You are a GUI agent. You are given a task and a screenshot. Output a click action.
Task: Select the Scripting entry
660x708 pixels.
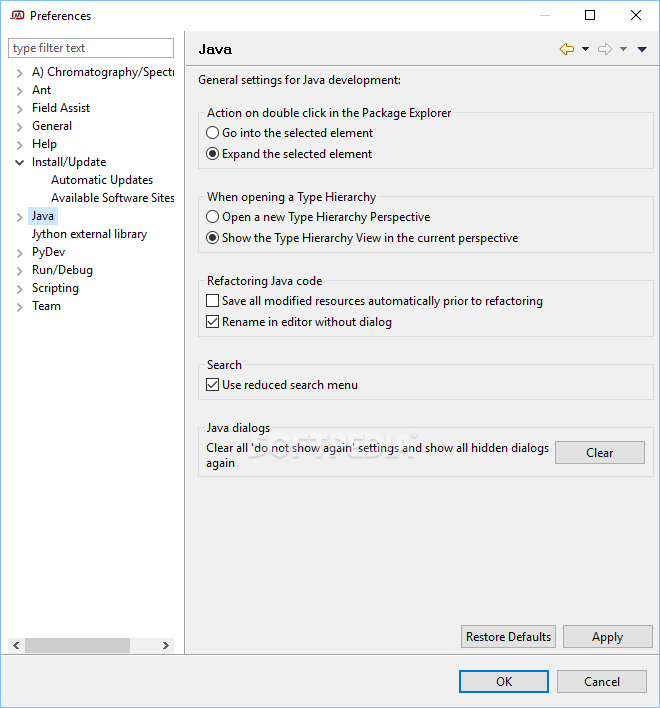coord(55,288)
